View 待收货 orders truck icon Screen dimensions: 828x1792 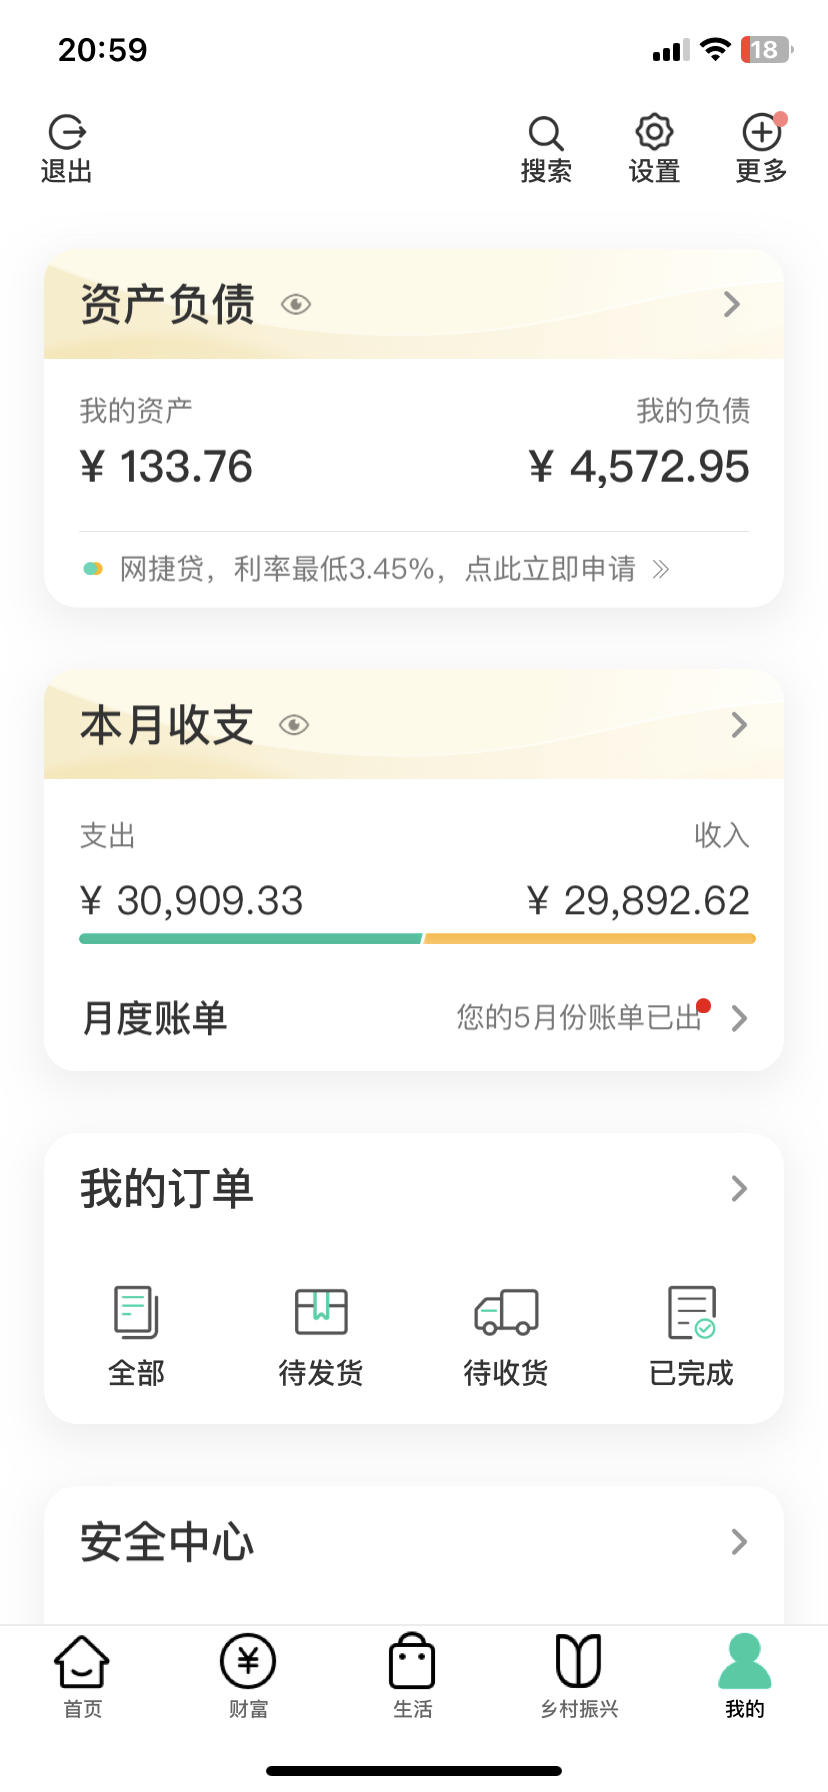coord(506,1311)
